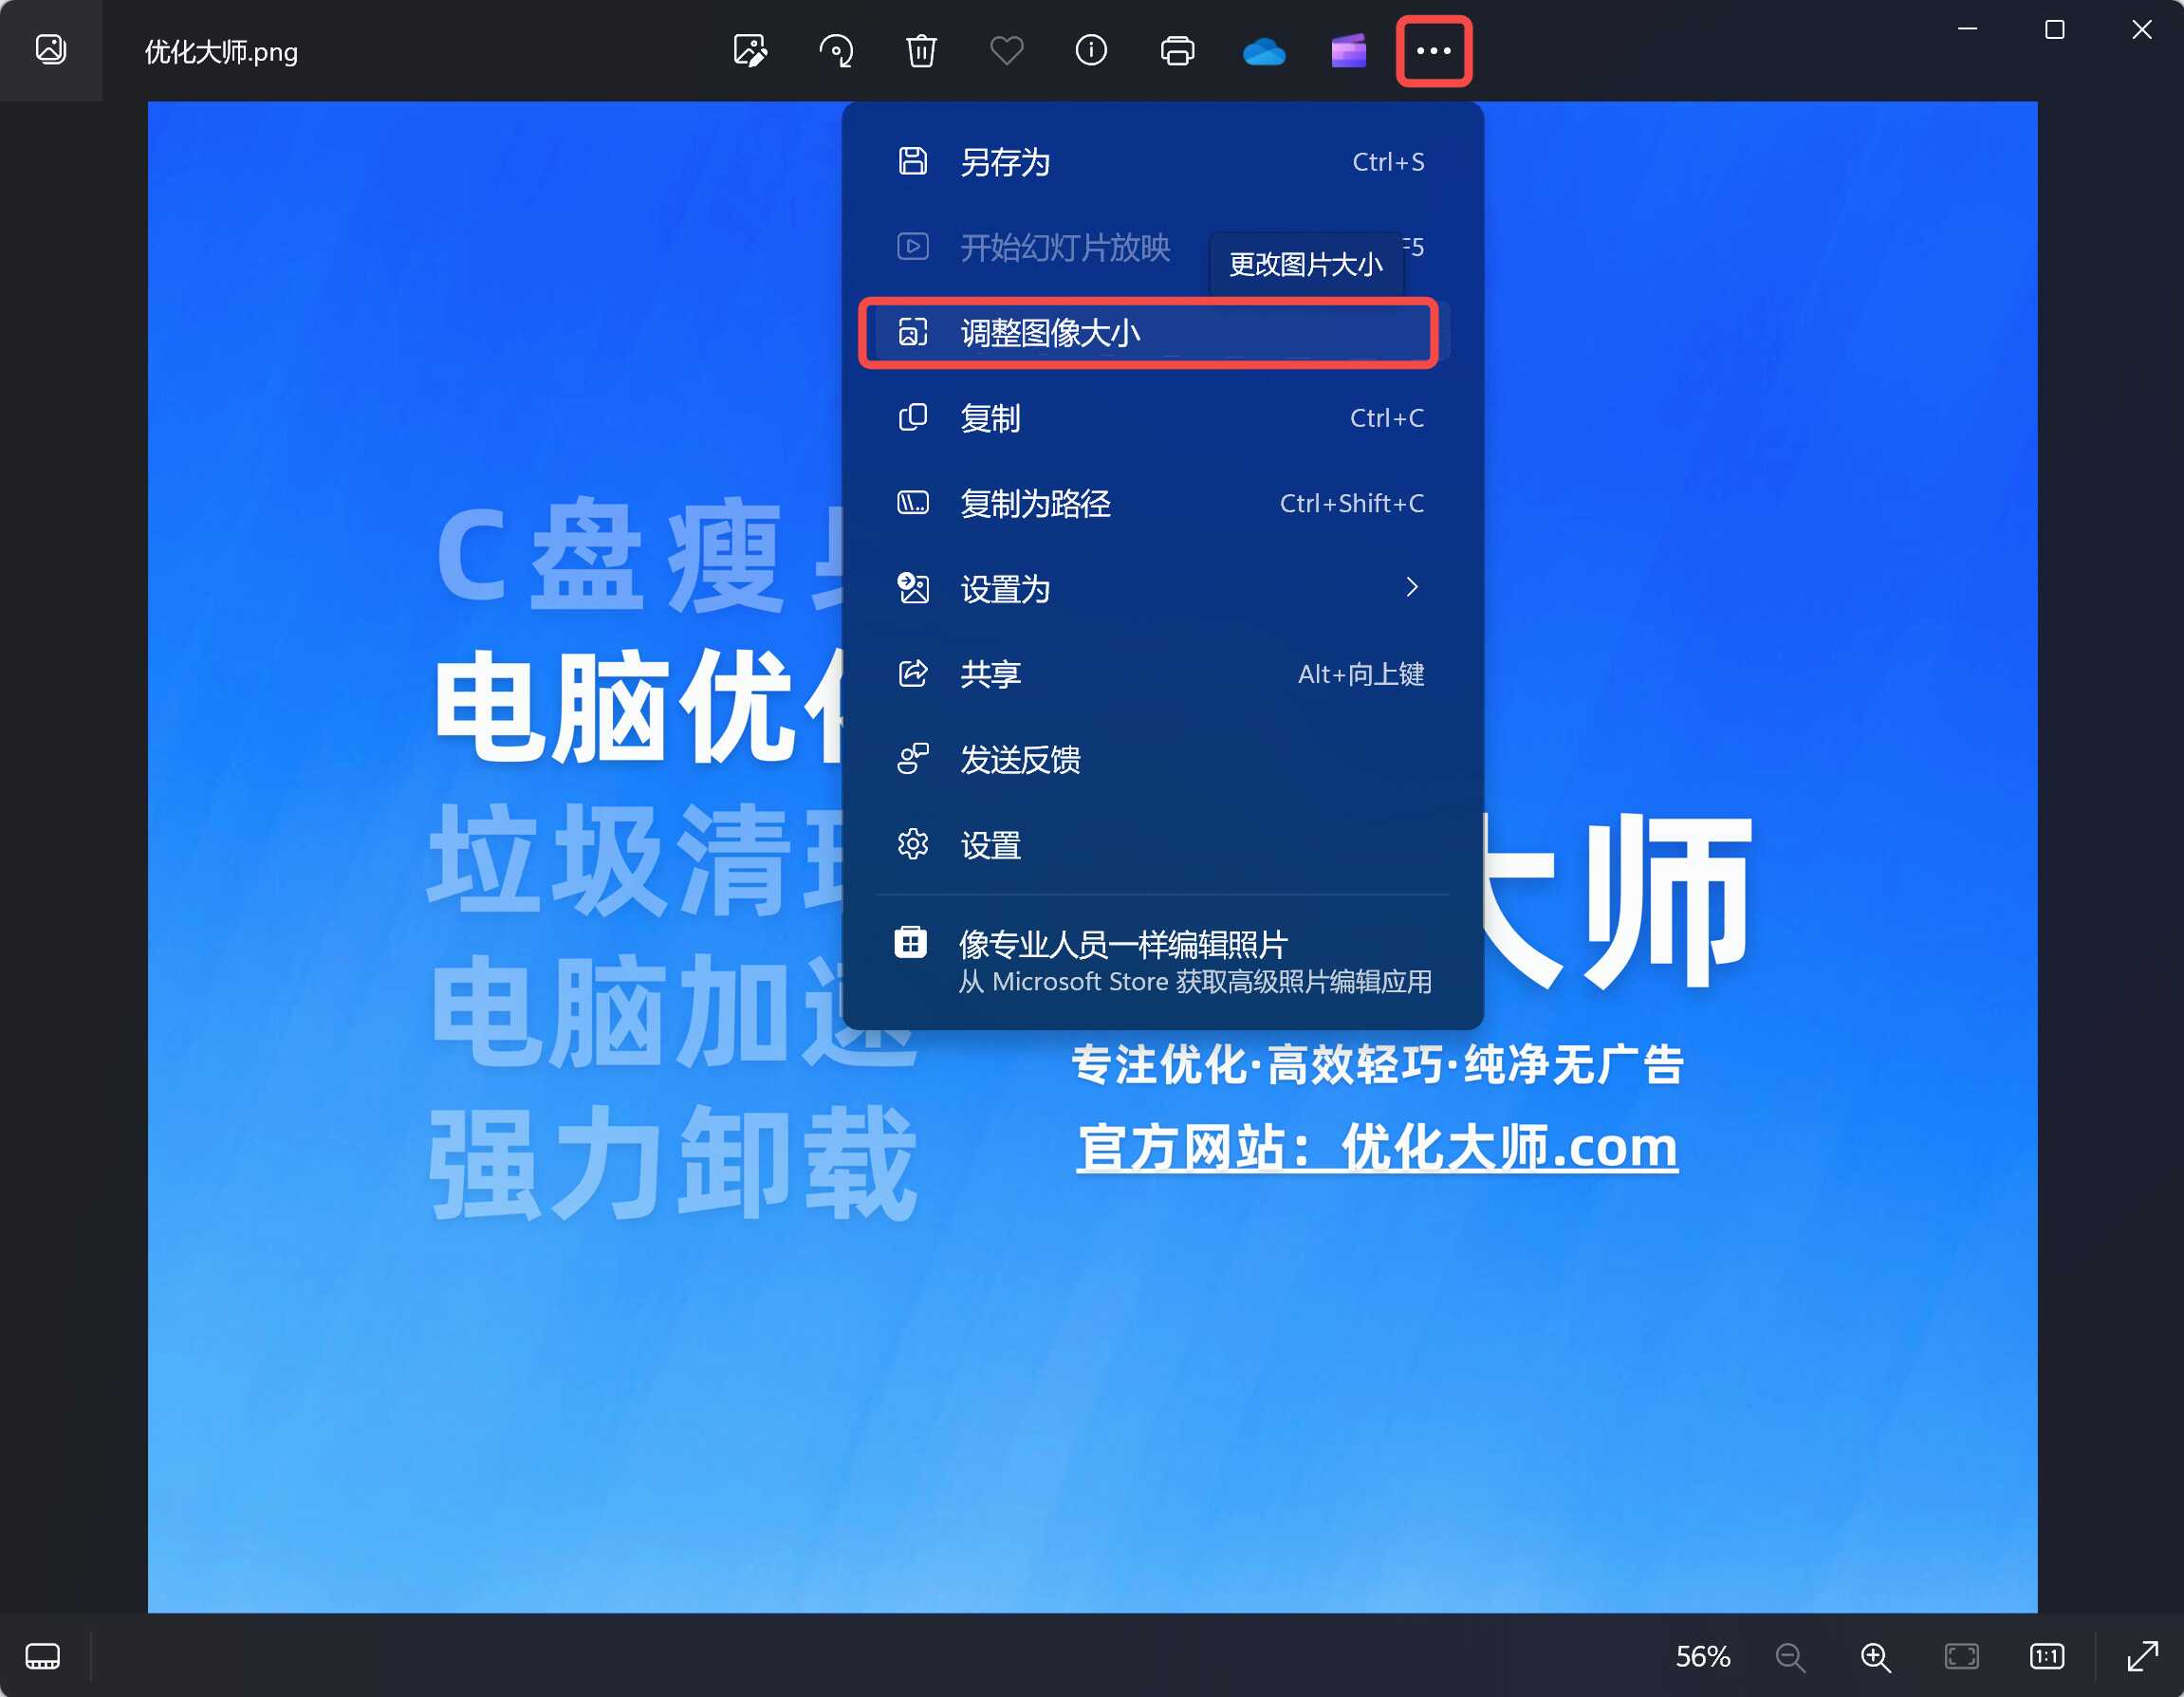This screenshot has height=1697, width=2184.
Task: Choose 共享 (Share) from the menu
Action: pyautogui.click(x=1162, y=674)
